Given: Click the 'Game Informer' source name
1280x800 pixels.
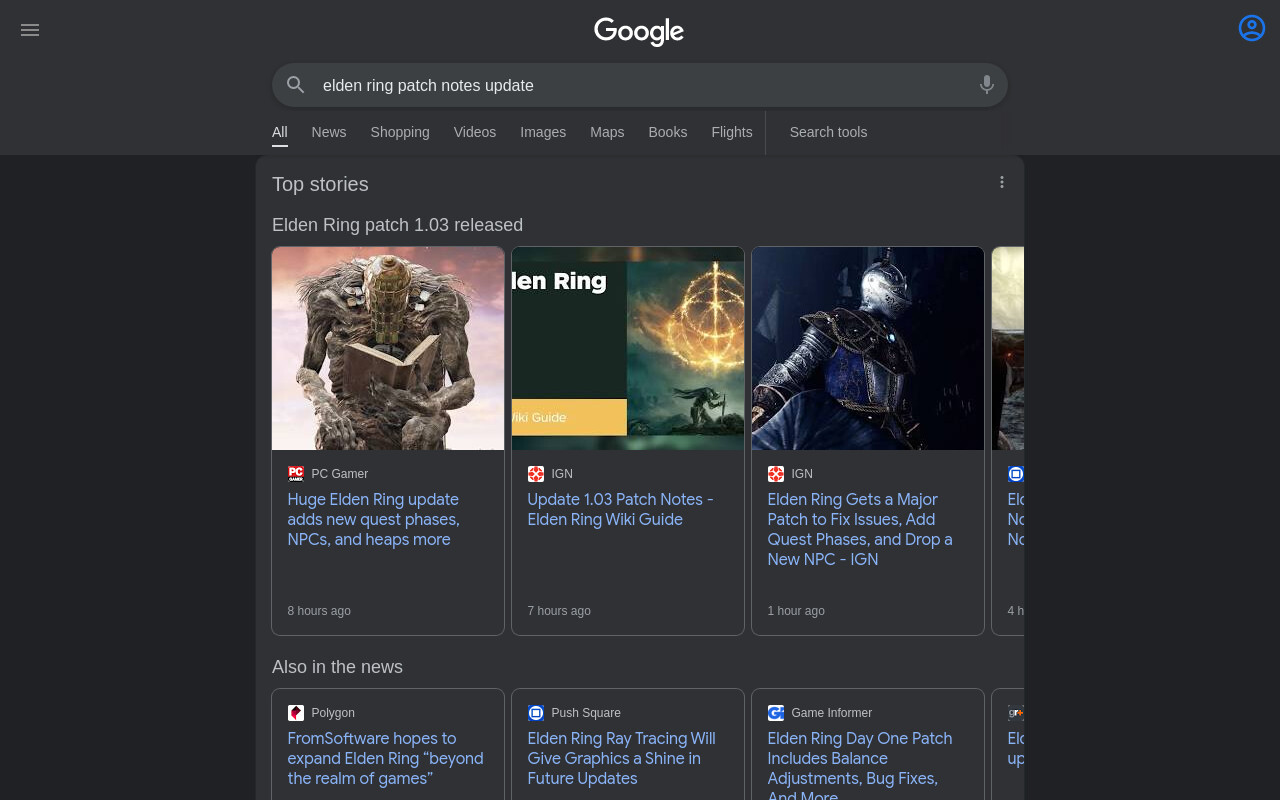Looking at the screenshot, I should [832, 713].
